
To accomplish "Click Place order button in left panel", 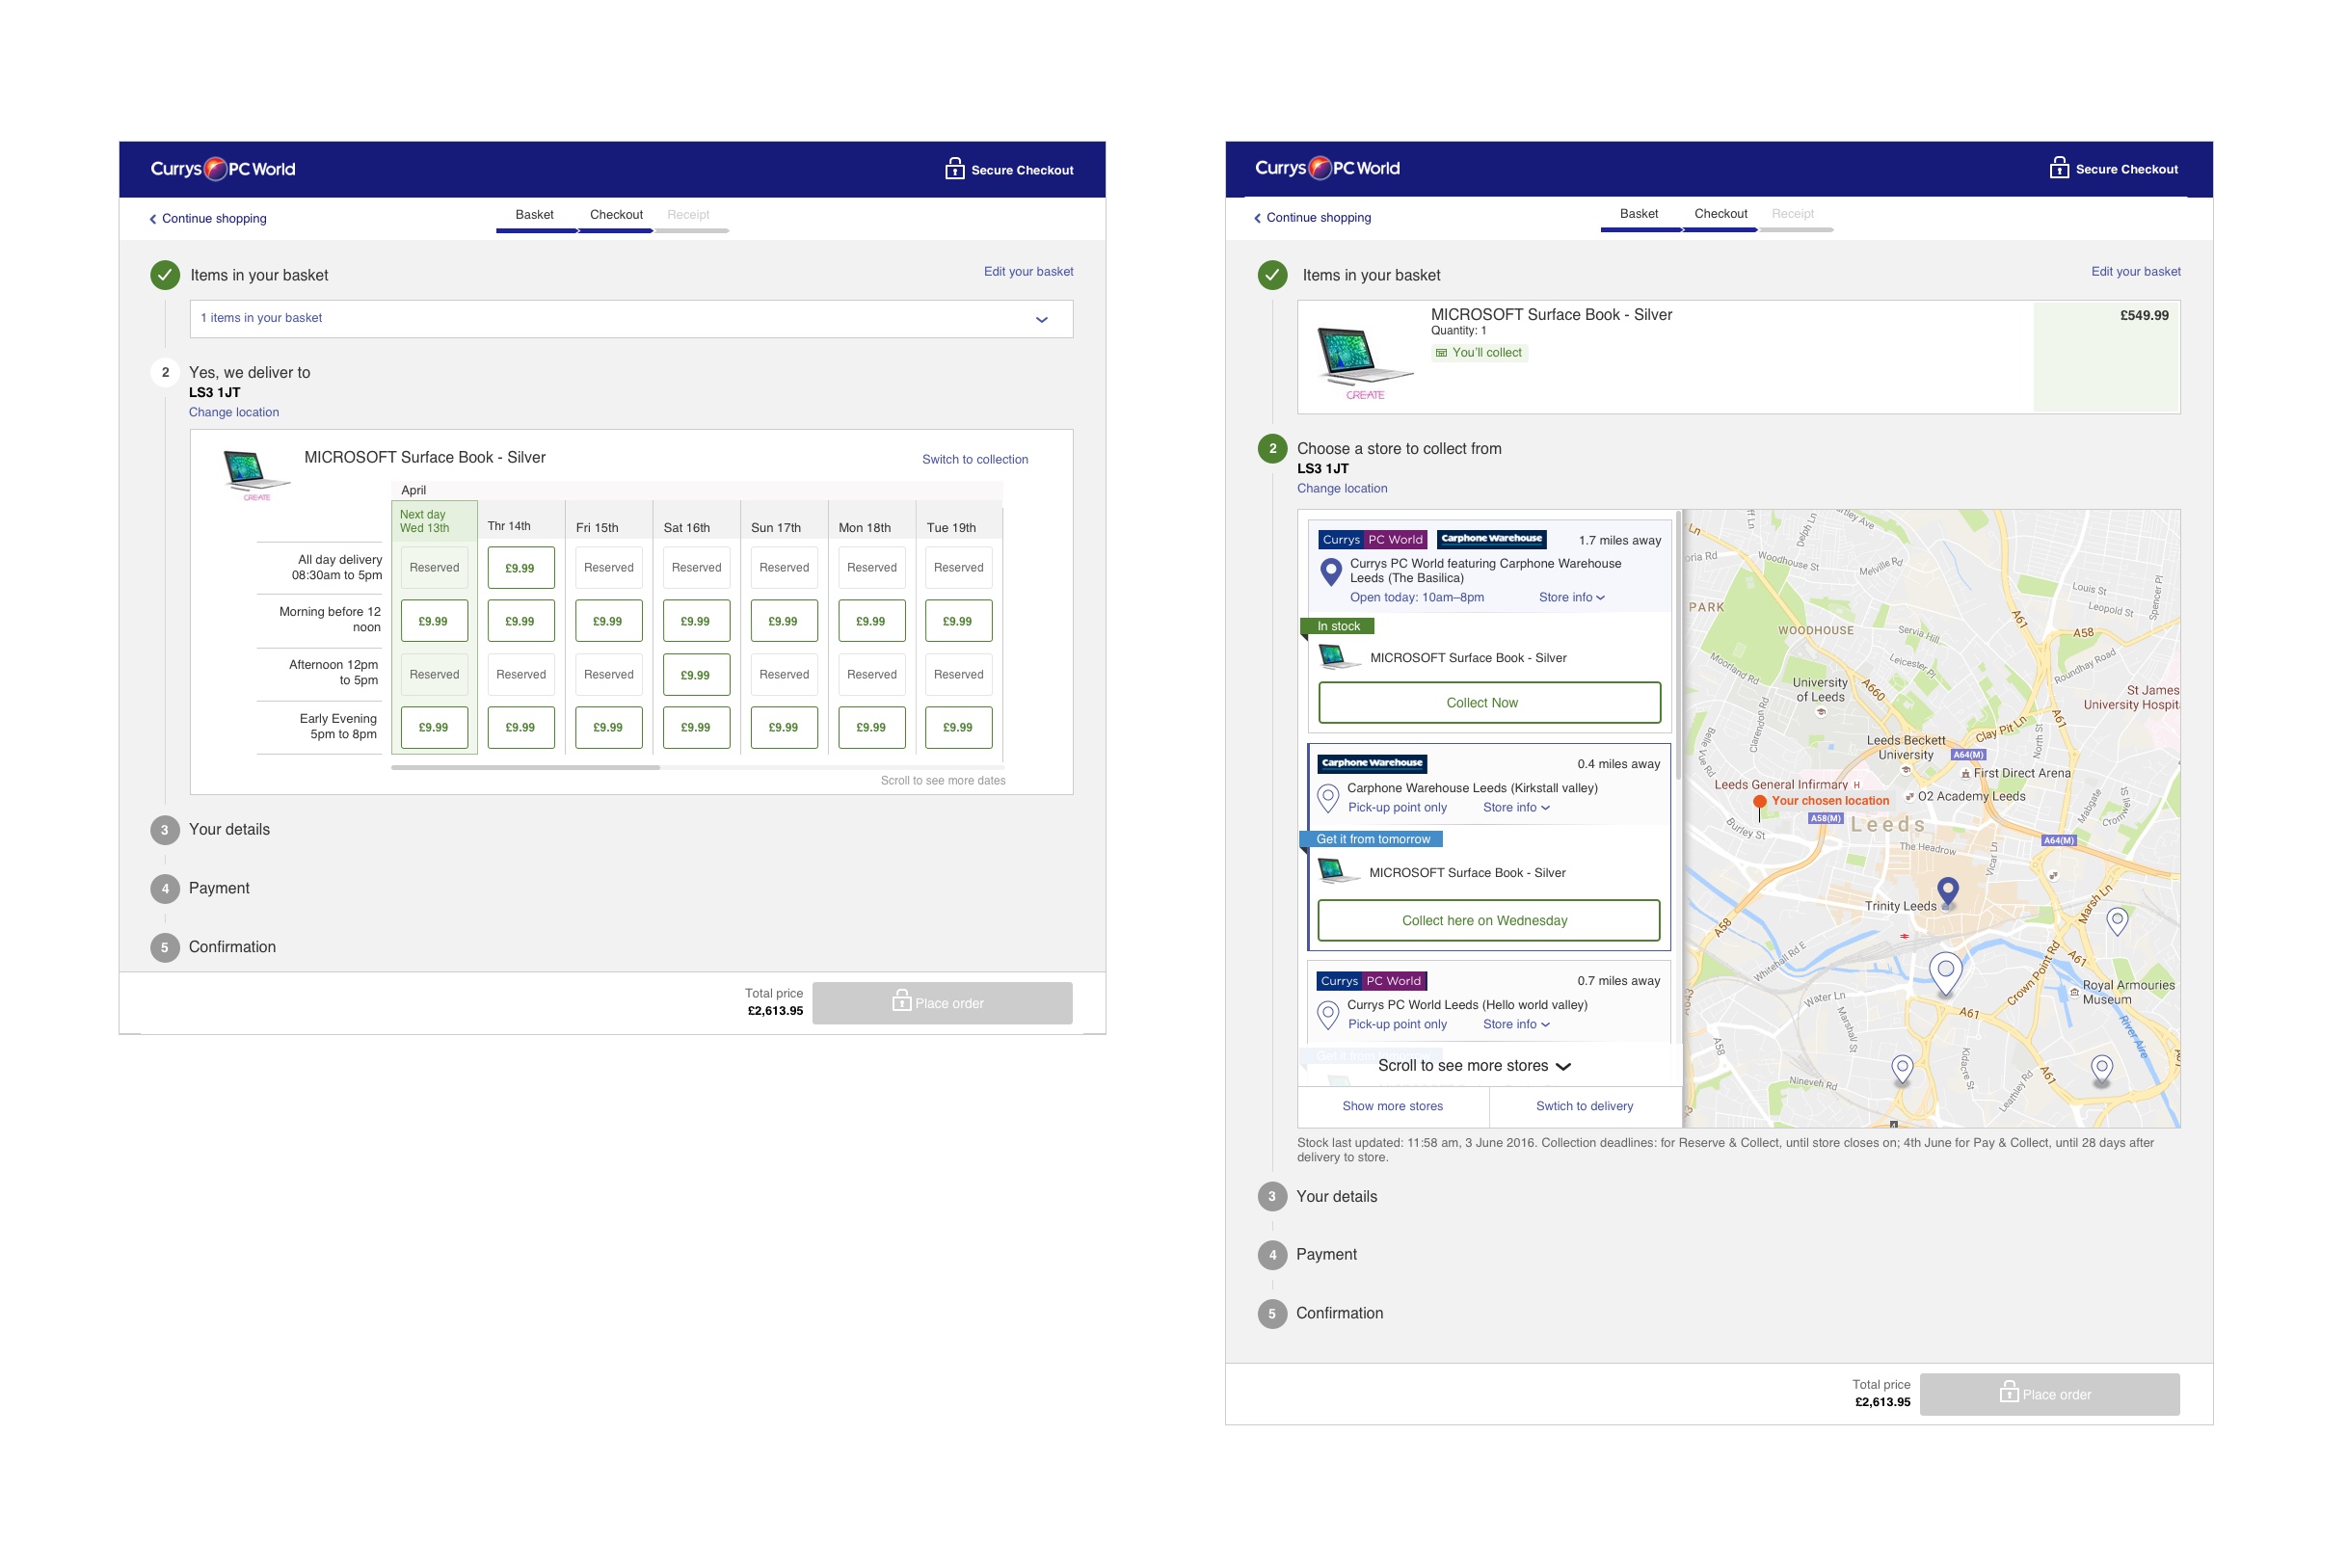I will (942, 1003).
